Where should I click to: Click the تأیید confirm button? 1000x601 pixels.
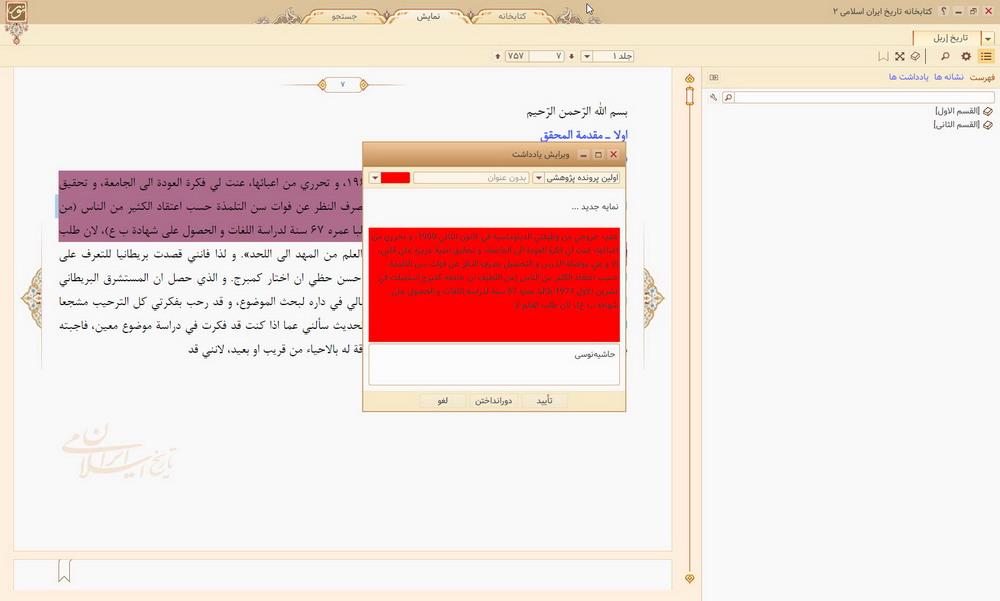544,401
